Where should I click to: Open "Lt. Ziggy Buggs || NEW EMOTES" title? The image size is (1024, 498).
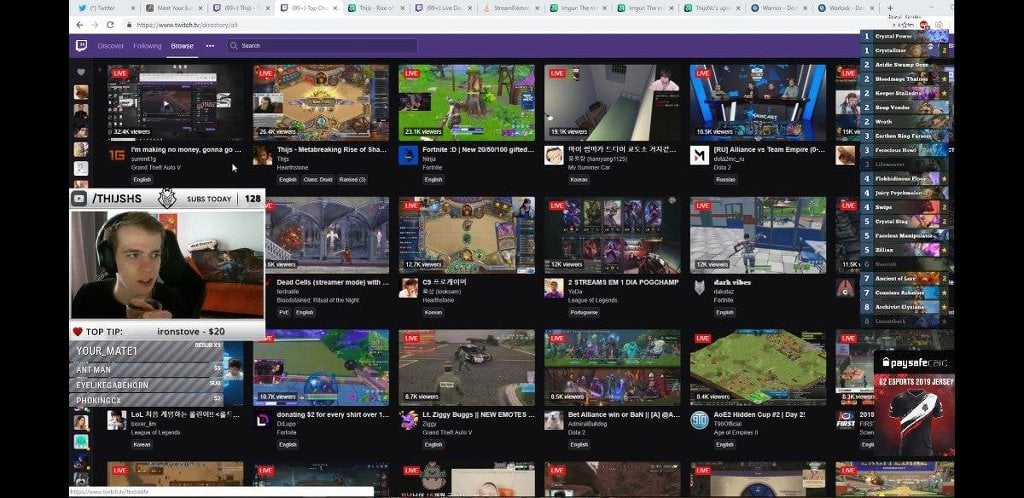(x=478, y=414)
